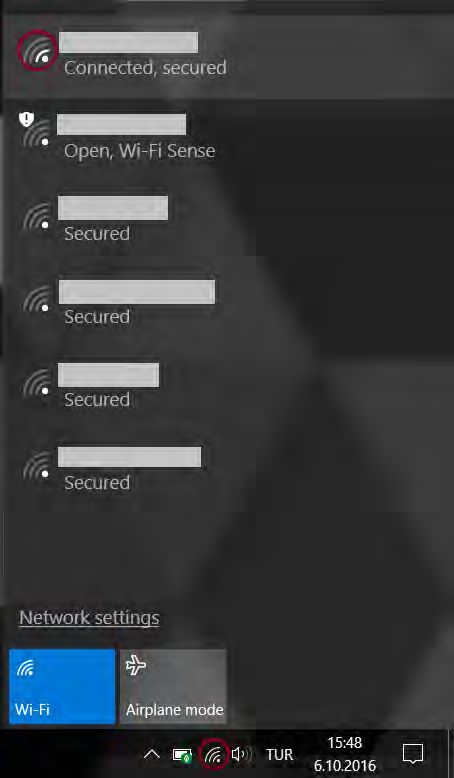Open Network settings link
This screenshot has width=454, height=778.
tap(89, 618)
